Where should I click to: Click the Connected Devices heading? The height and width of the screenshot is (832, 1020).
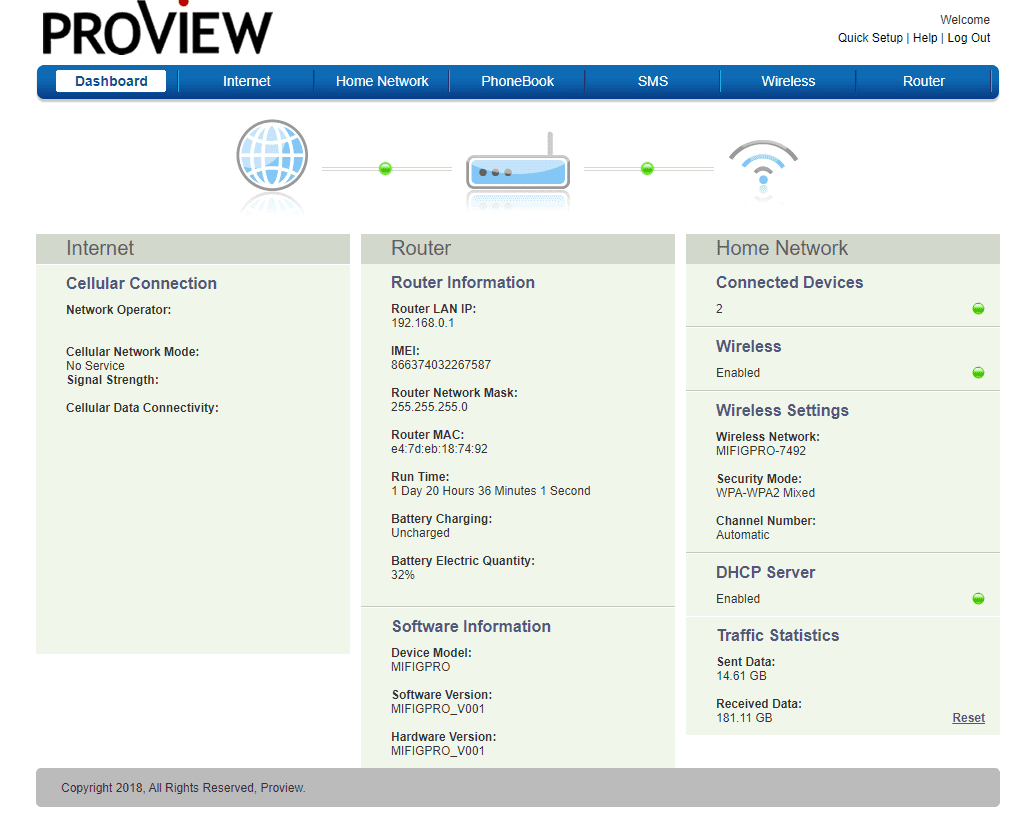click(789, 282)
